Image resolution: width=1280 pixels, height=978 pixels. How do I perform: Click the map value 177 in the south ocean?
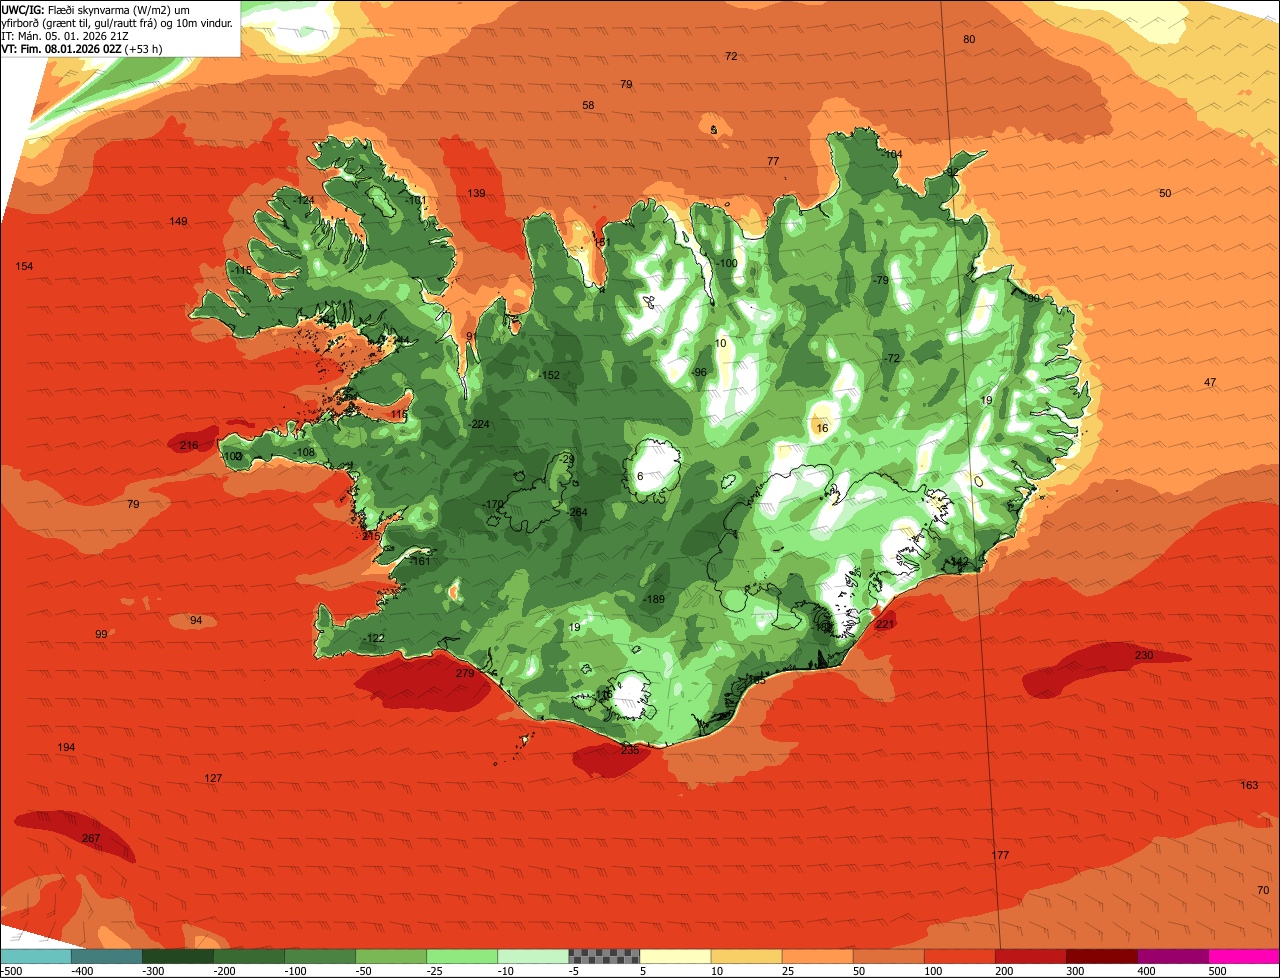(1001, 855)
